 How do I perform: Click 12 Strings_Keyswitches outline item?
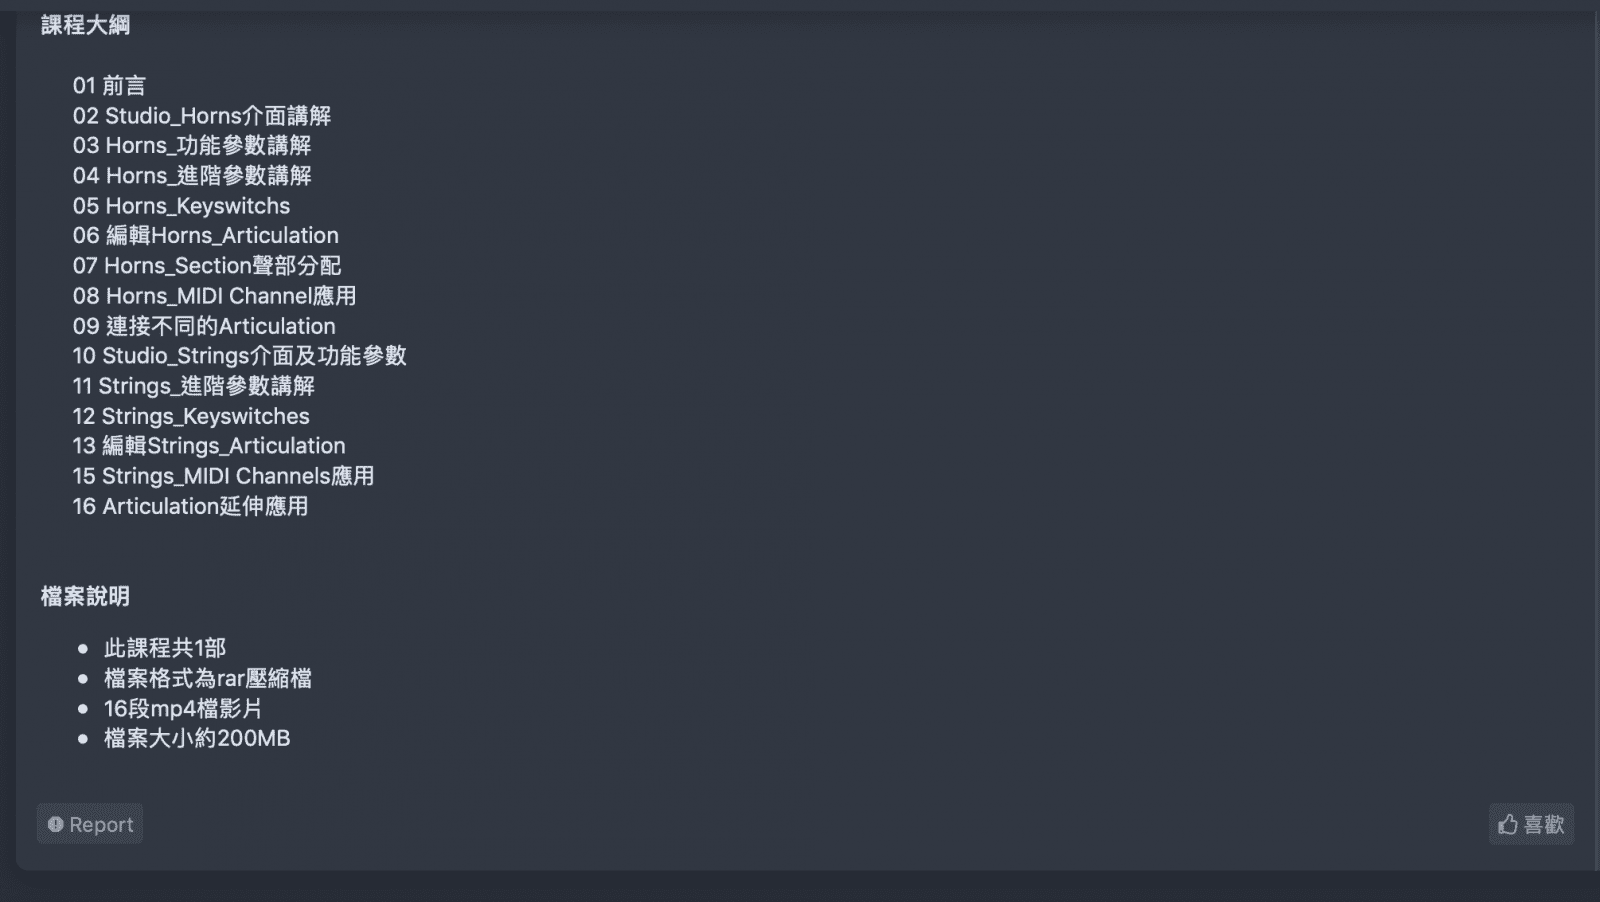tap(191, 416)
